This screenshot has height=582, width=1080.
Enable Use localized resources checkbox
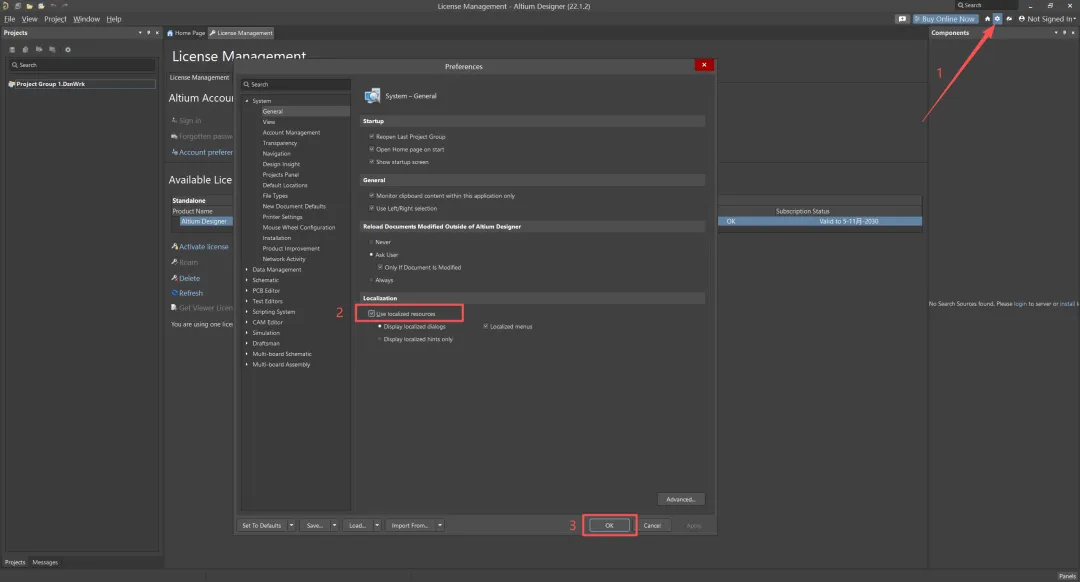point(371,313)
